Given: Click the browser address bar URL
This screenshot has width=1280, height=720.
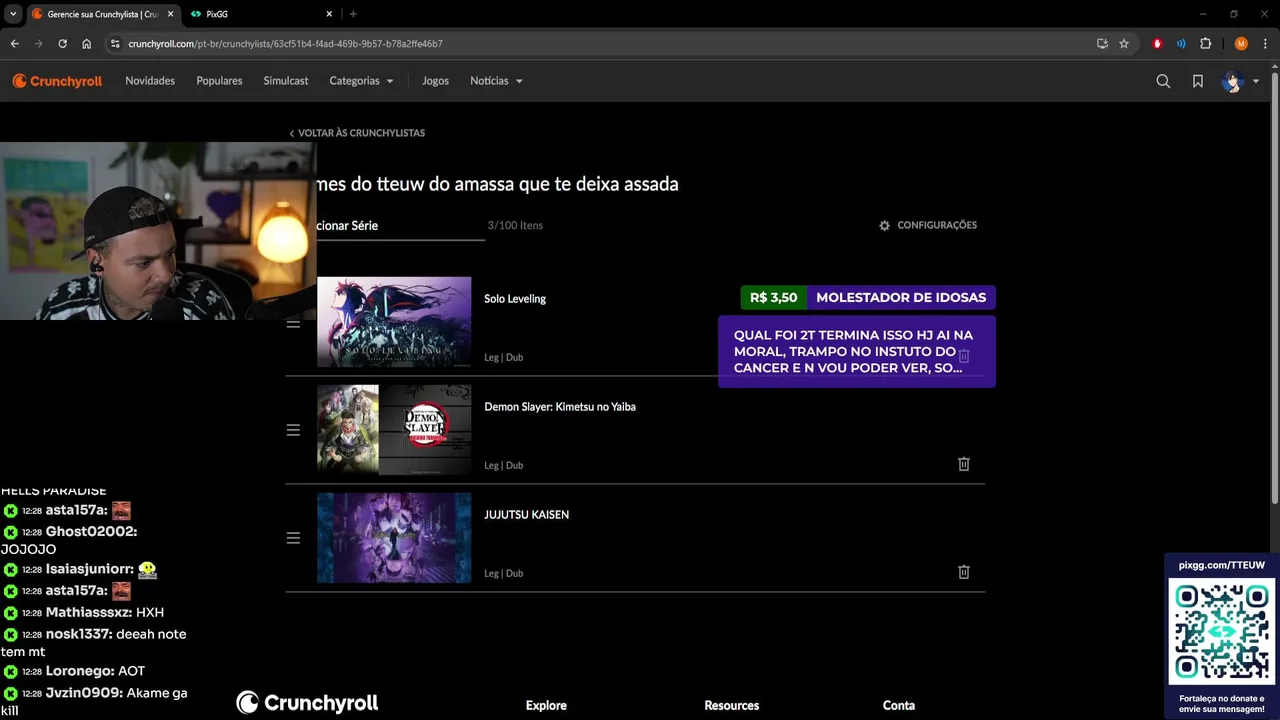Looking at the screenshot, I should click(x=285, y=44).
